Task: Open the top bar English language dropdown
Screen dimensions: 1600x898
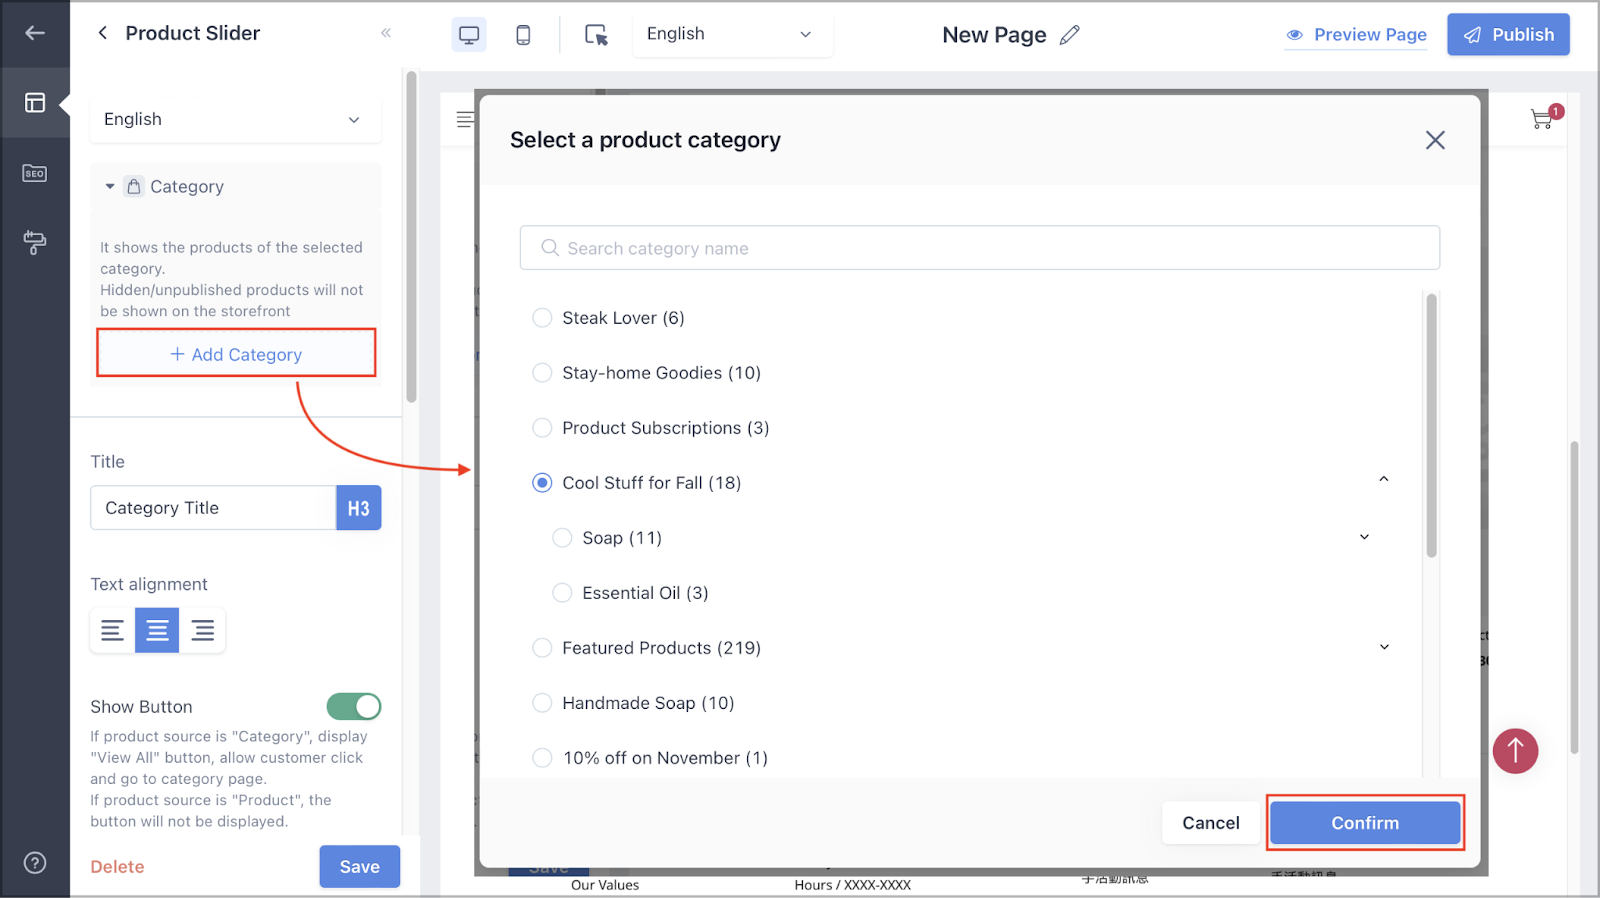Action: 732,35
